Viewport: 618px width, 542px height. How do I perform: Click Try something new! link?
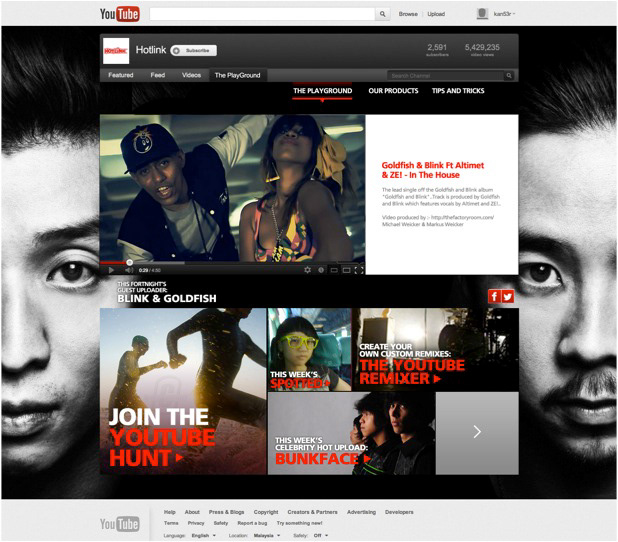pyautogui.click(x=300, y=523)
